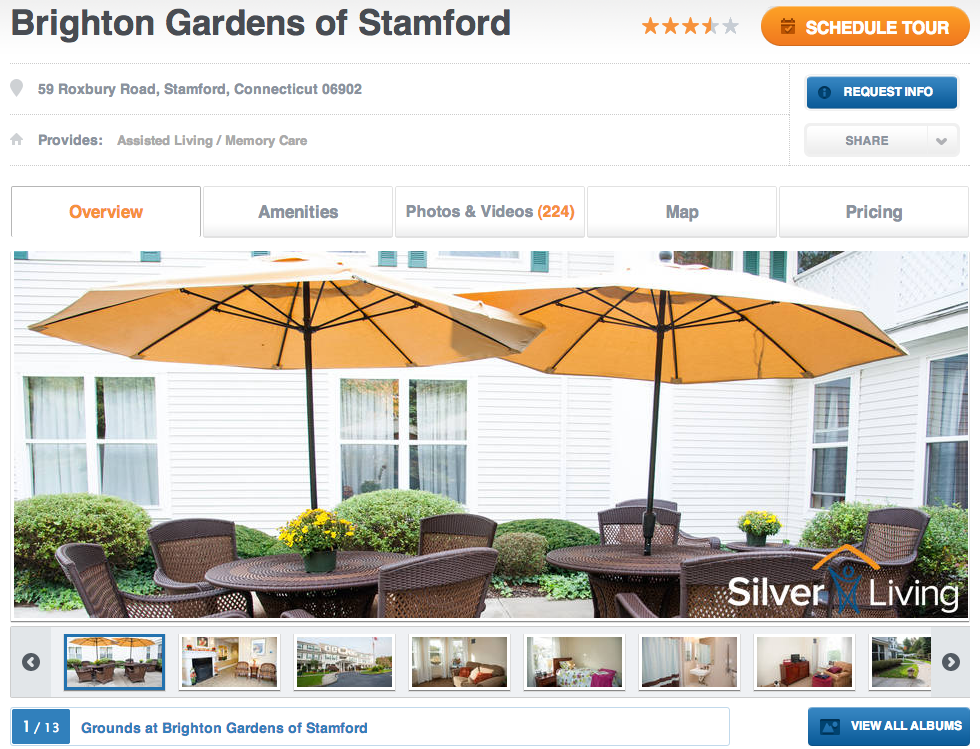The width and height of the screenshot is (980, 749).
Task: Advance thumbnails with right arrow
Action: (x=951, y=661)
